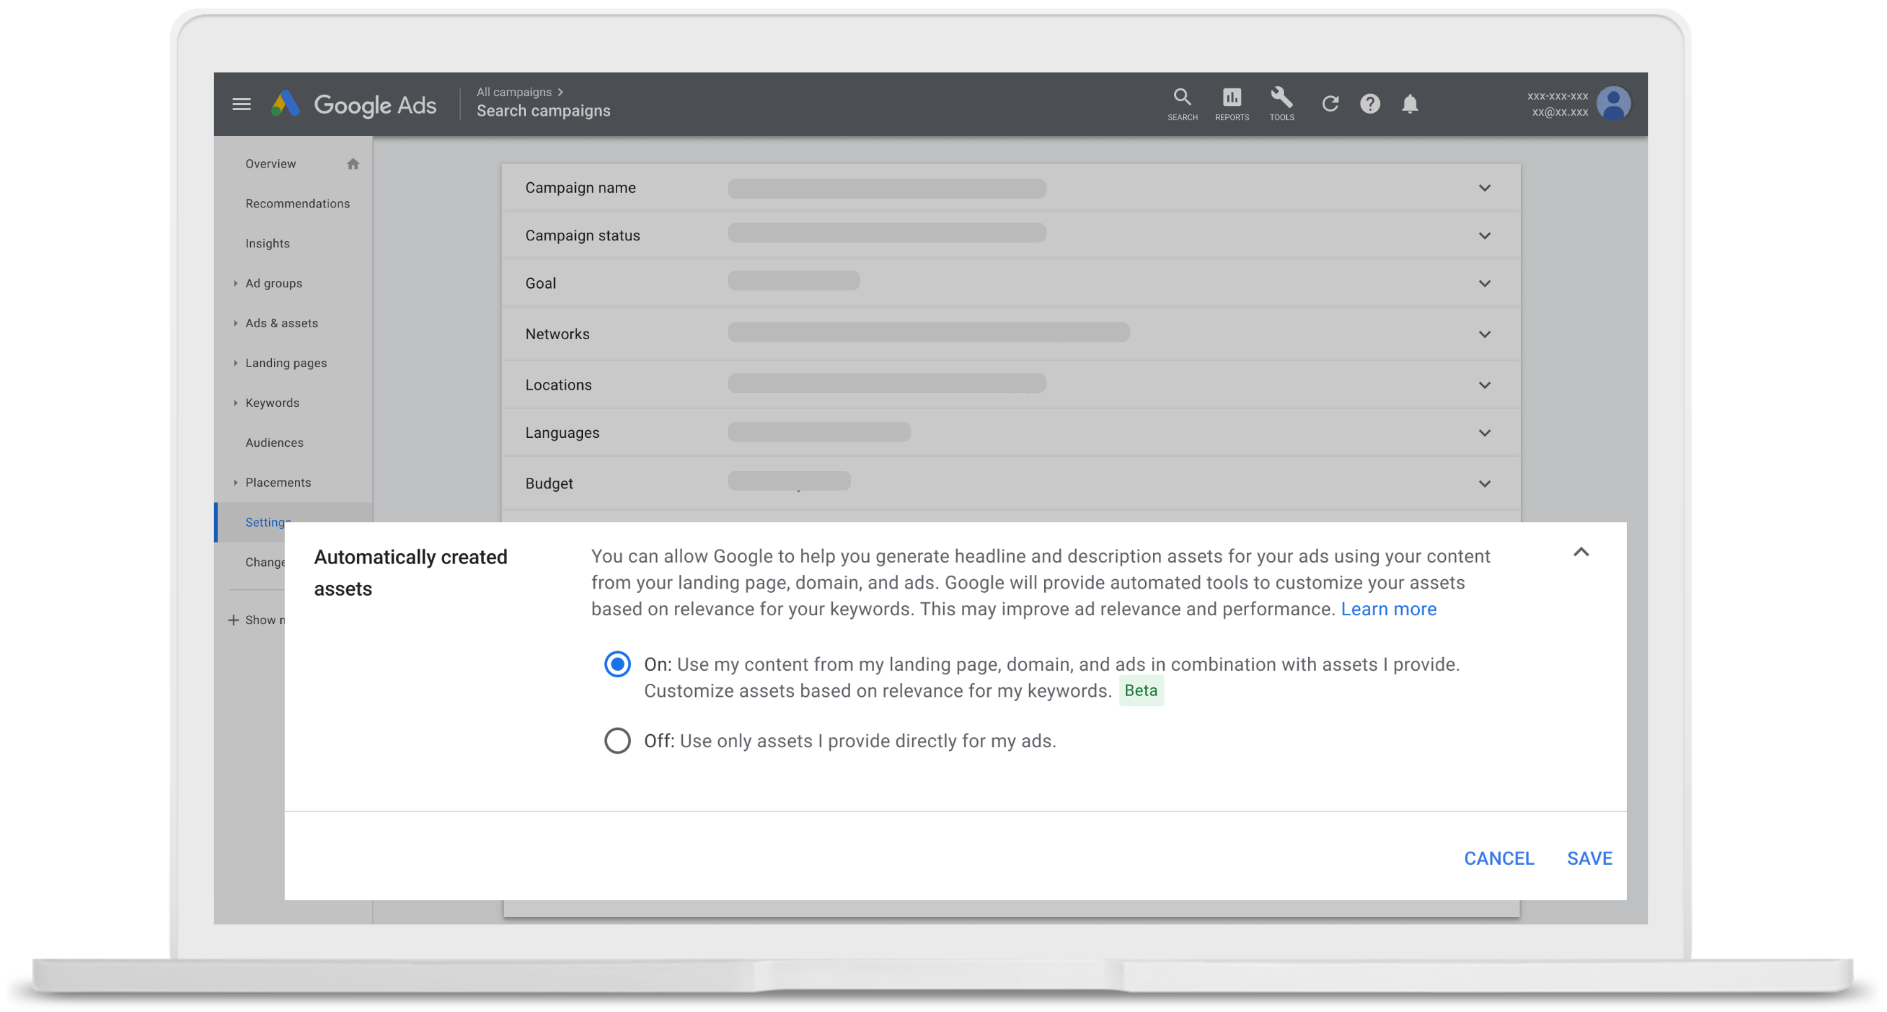The height and width of the screenshot is (1012, 1887).
Task: Open the notifications bell
Action: (x=1410, y=103)
